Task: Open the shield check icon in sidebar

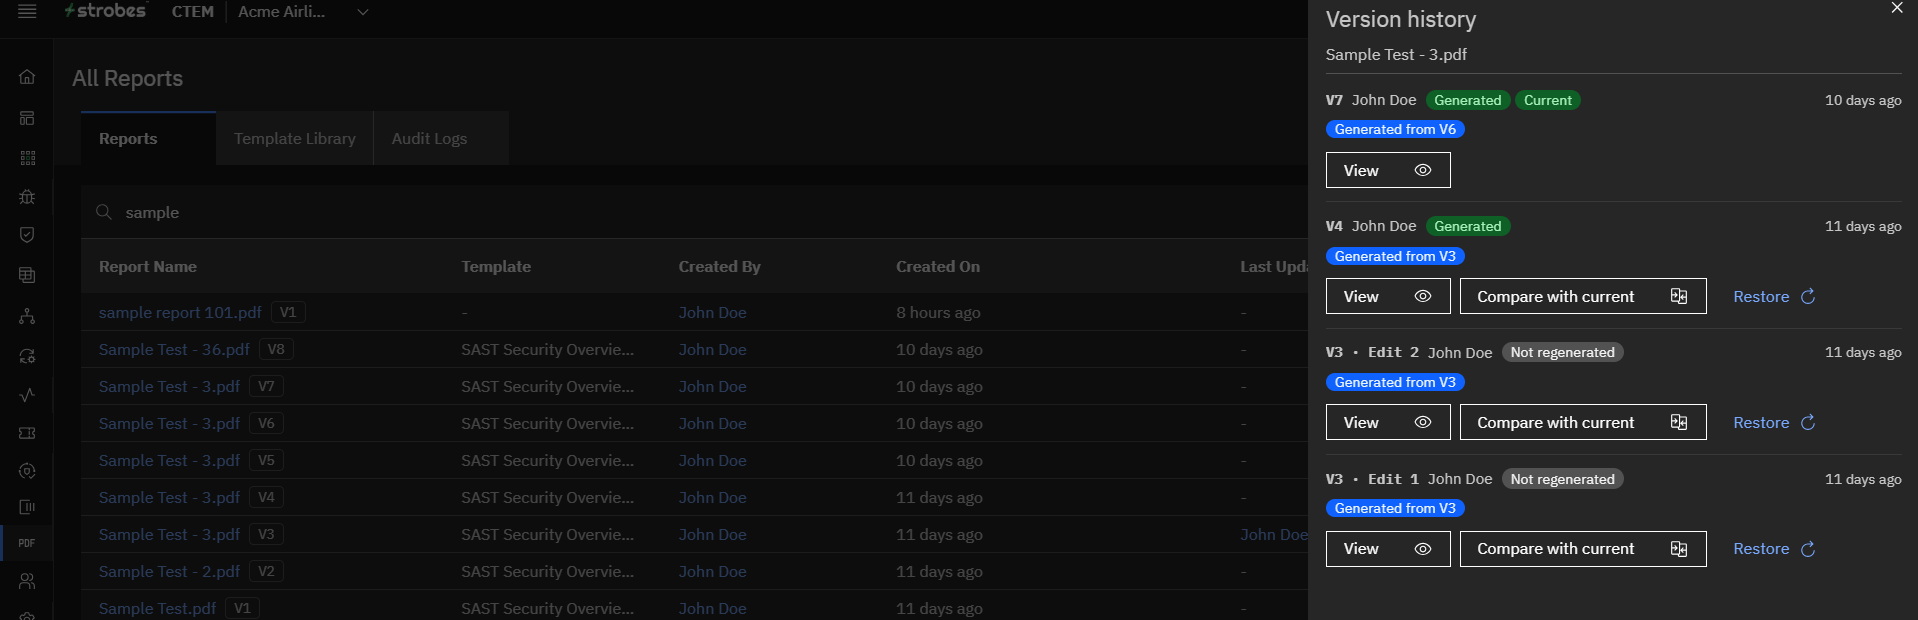Action: pyautogui.click(x=27, y=234)
